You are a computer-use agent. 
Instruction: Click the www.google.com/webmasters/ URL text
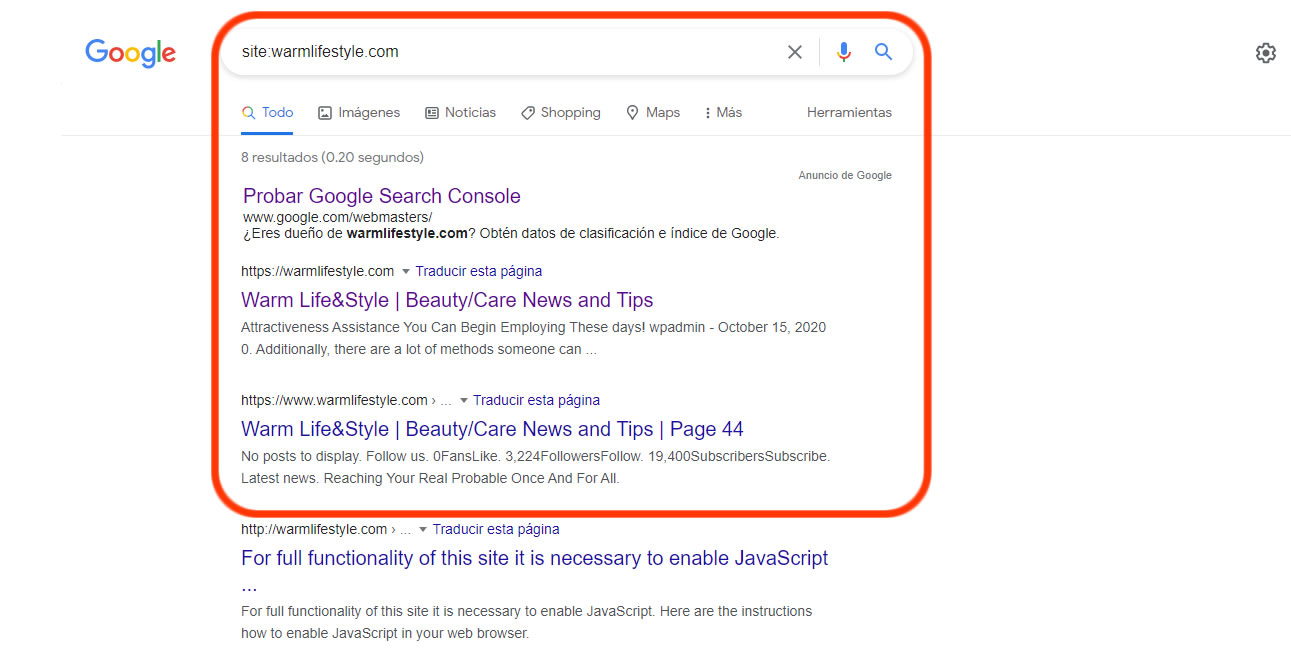tap(337, 217)
